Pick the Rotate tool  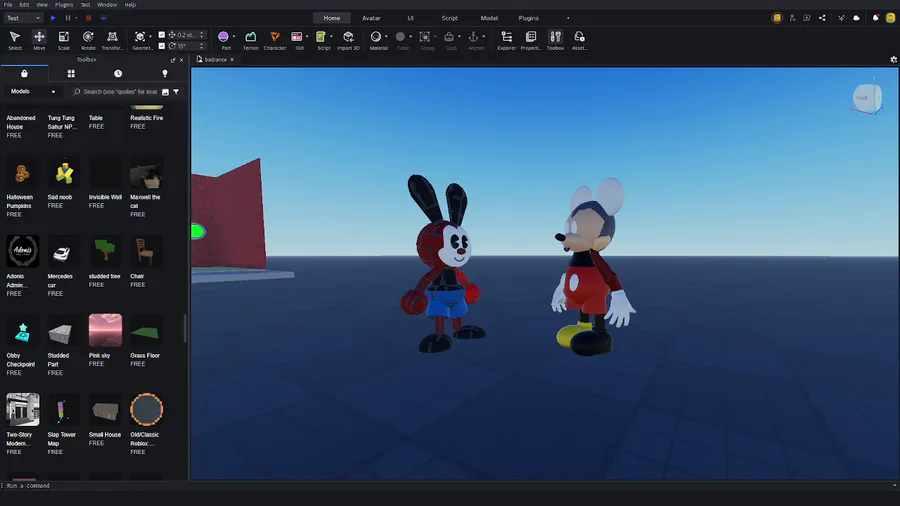click(x=88, y=40)
